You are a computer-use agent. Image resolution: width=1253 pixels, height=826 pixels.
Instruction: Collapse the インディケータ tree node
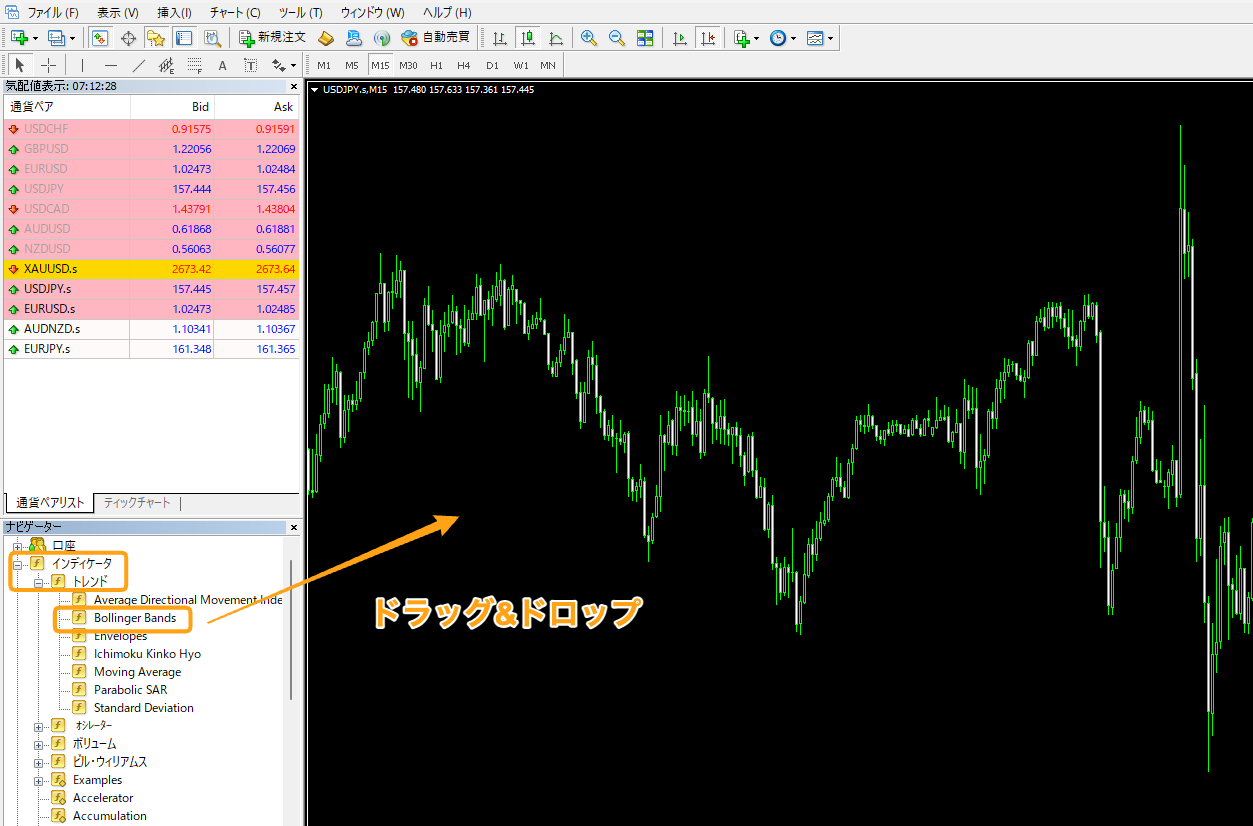pos(16,564)
